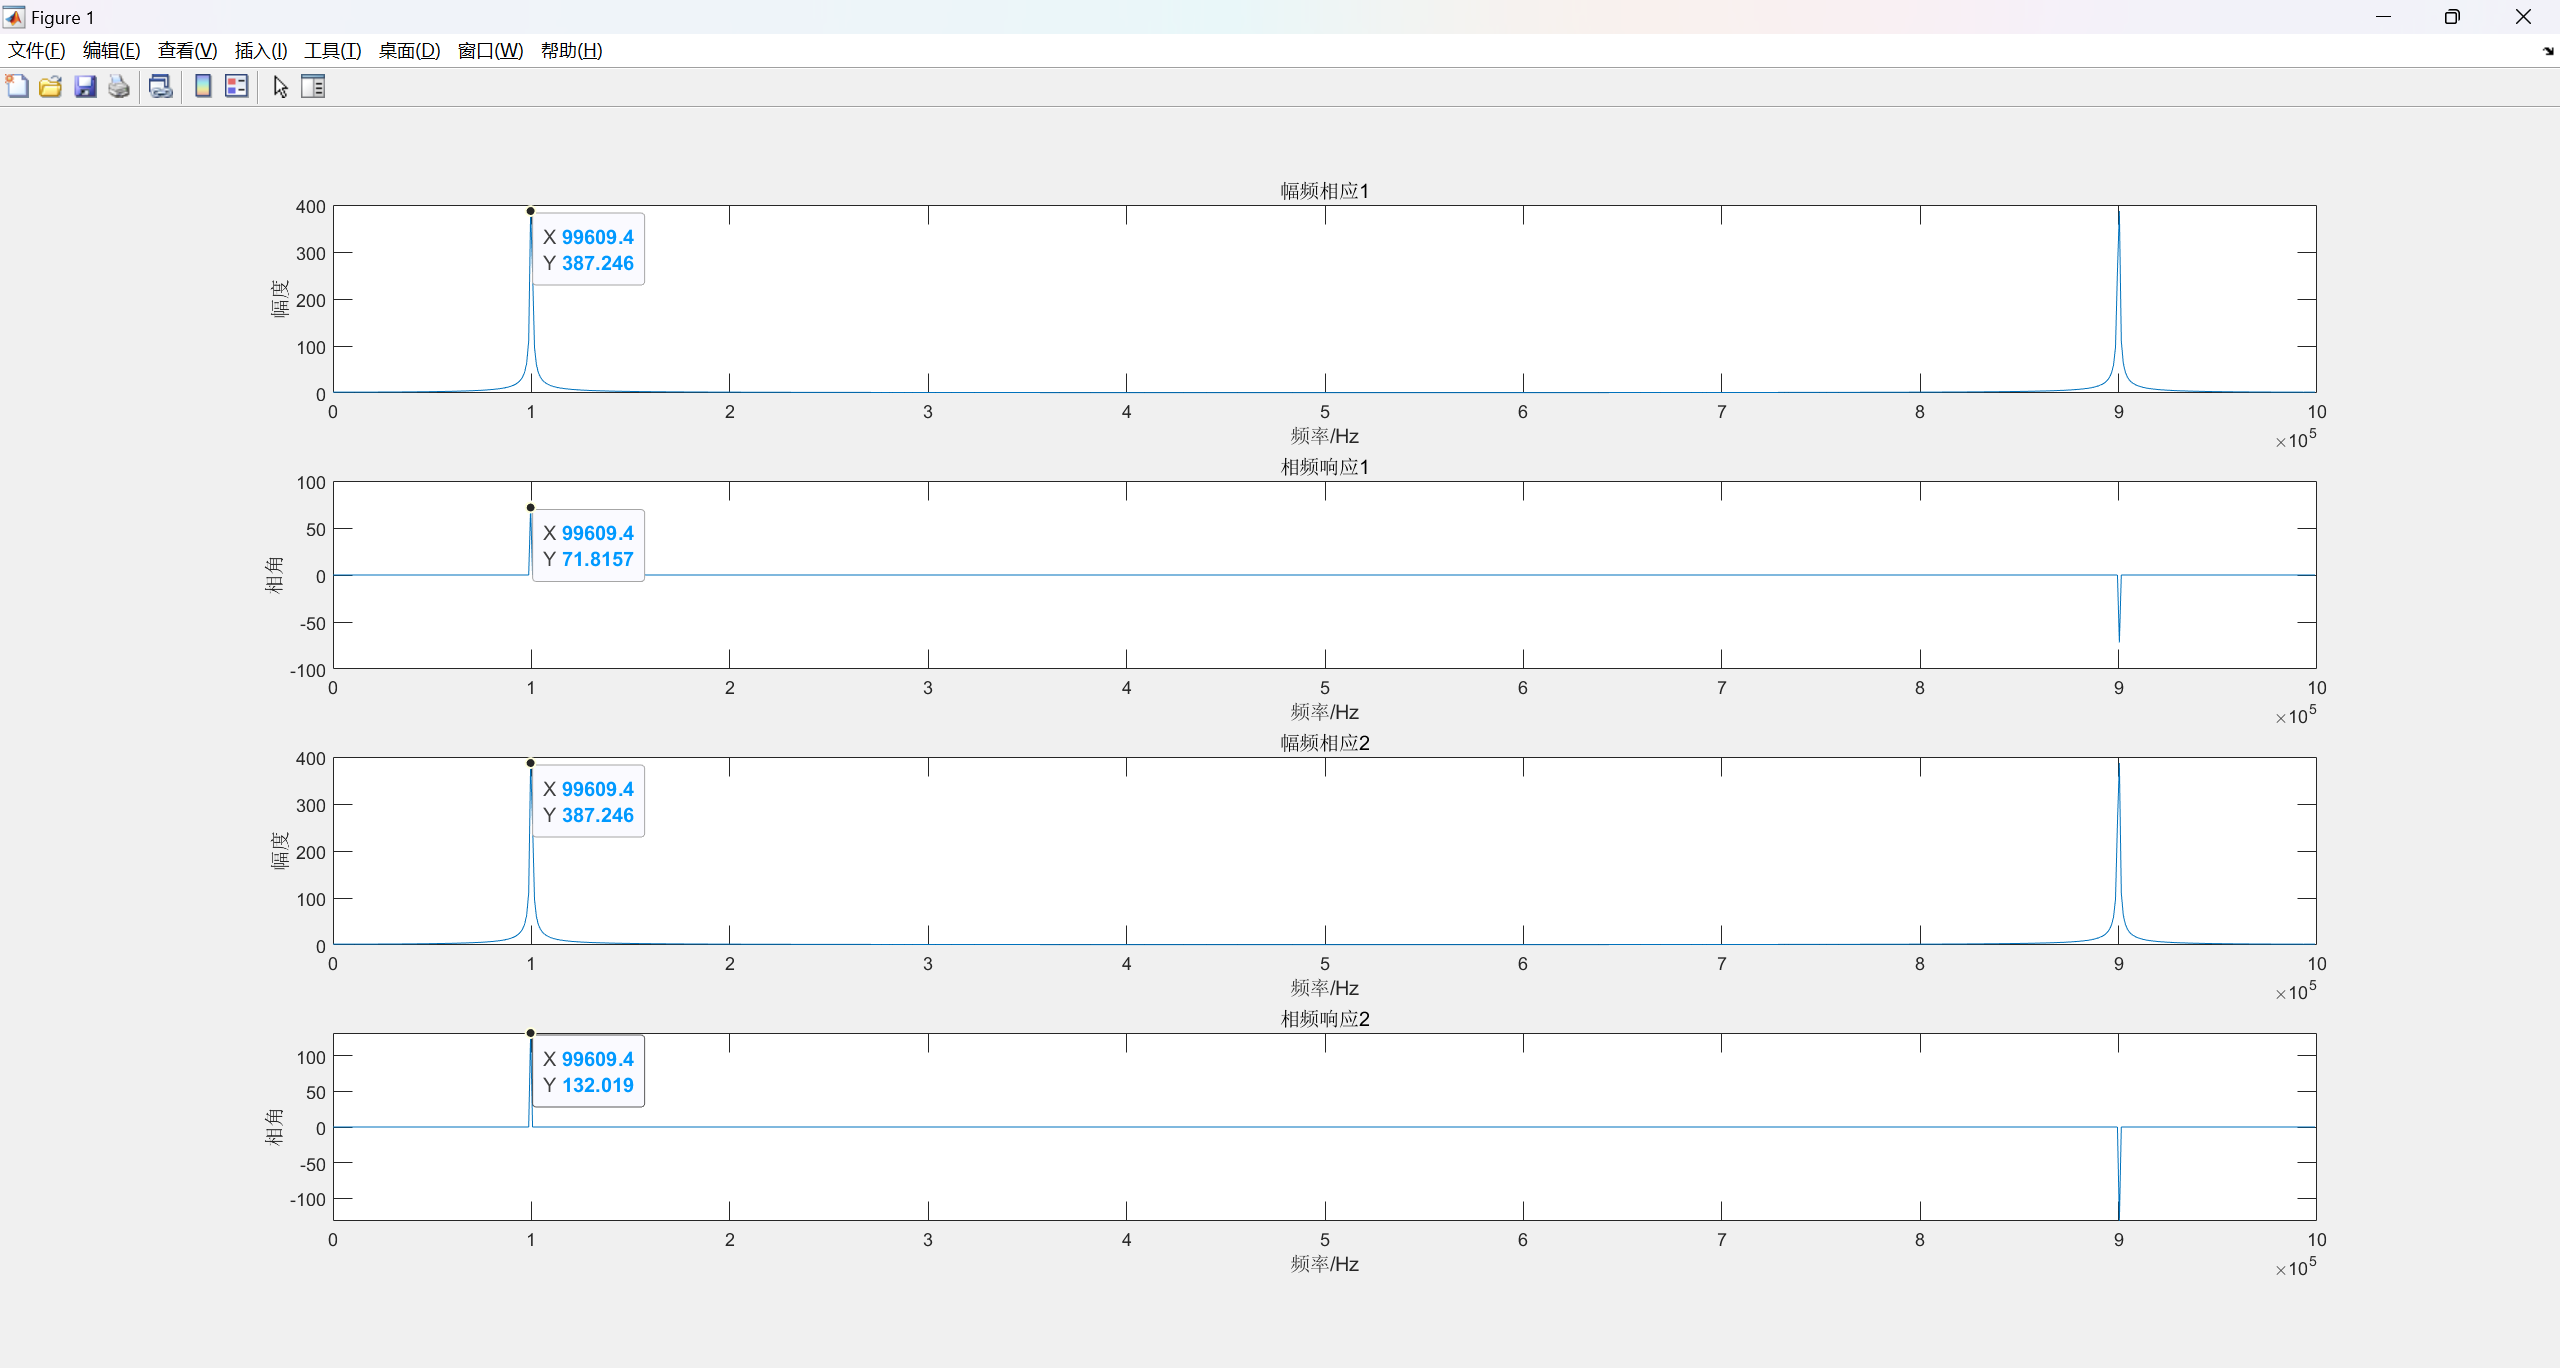
Task: Click the title 相频响应1
Action: pos(1325,467)
